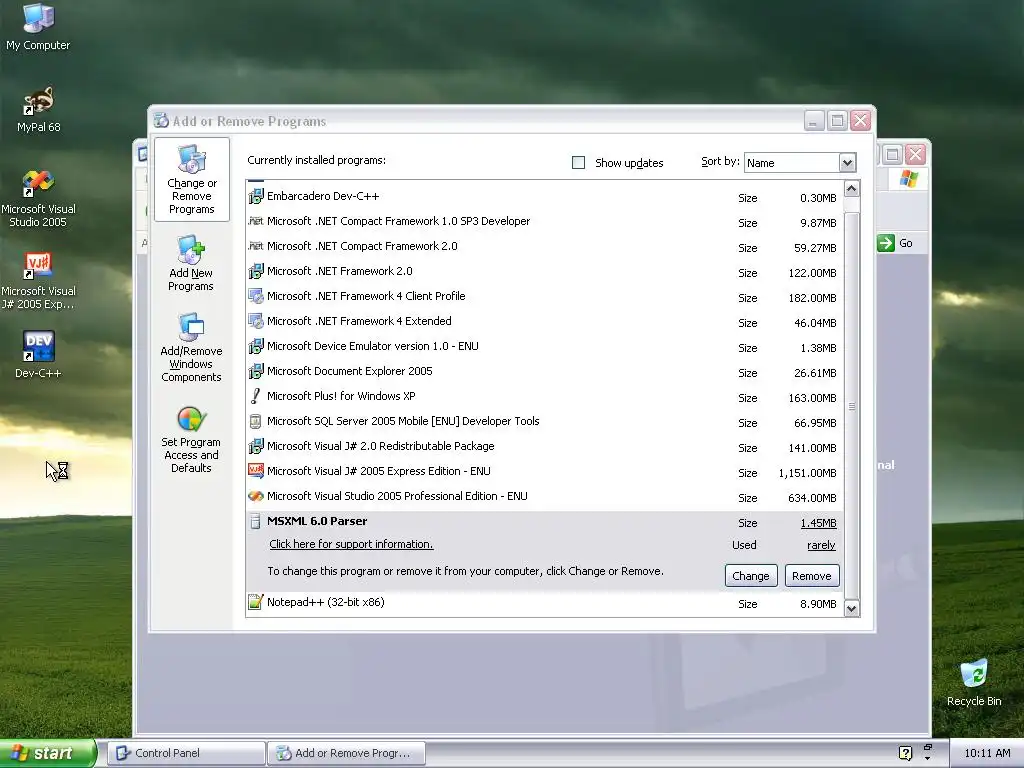This screenshot has height=768, width=1024.
Task: Select Microsoft Visual J# 2005 Express Edition - ENU
Action: click(545, 472)
